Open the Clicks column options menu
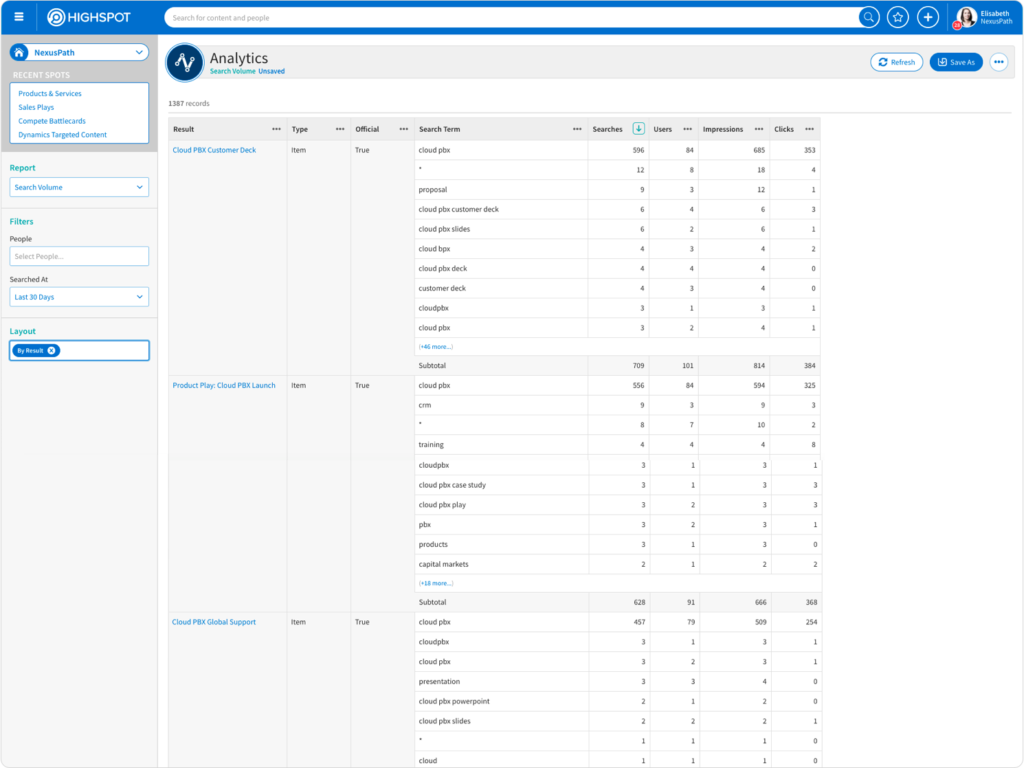This screenshot has width=1024, height=768. pos(810,129)
